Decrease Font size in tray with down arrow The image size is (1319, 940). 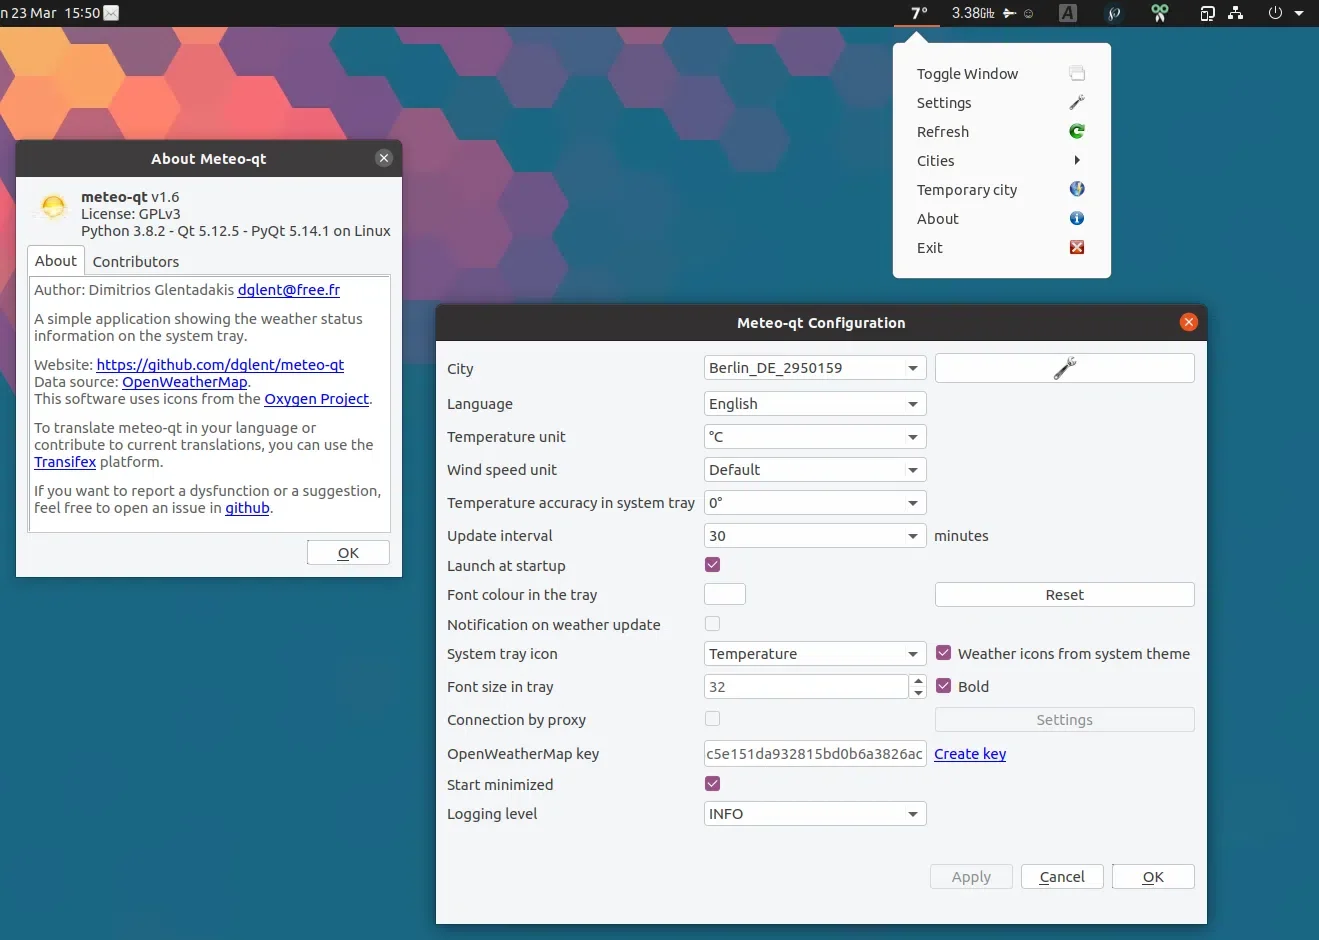tap(918, 693)
